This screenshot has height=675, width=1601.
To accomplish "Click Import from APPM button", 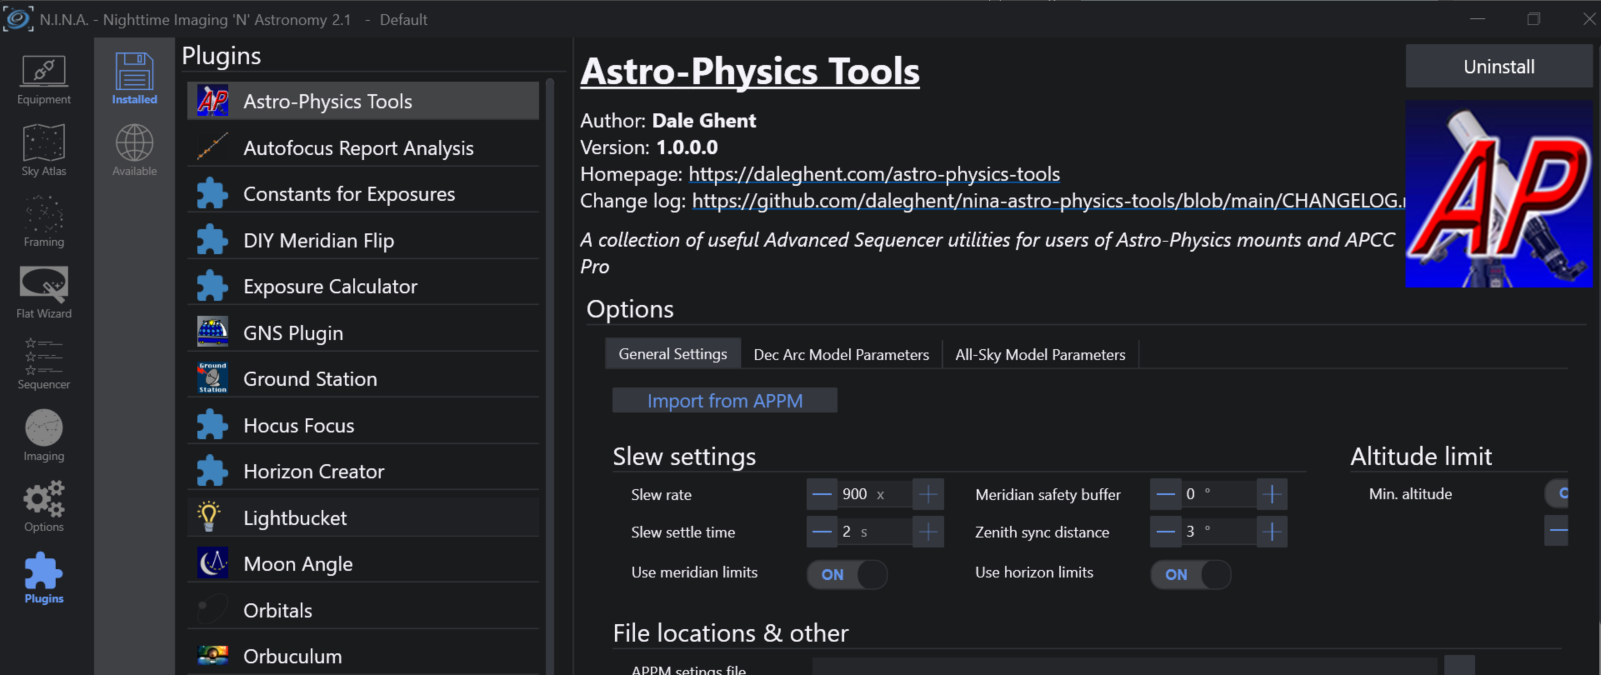I will (x=725, y=401).
